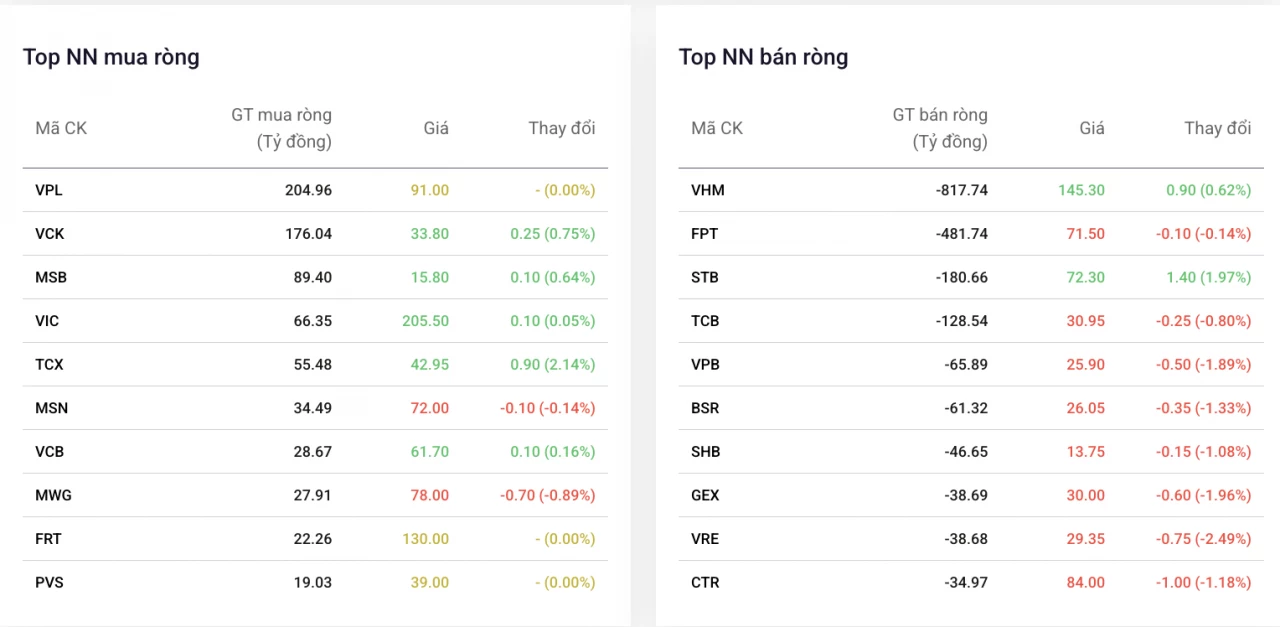Click change value -0.70 (-0.89%)
Screen dimensions: 1280x627
click(546, 495)
